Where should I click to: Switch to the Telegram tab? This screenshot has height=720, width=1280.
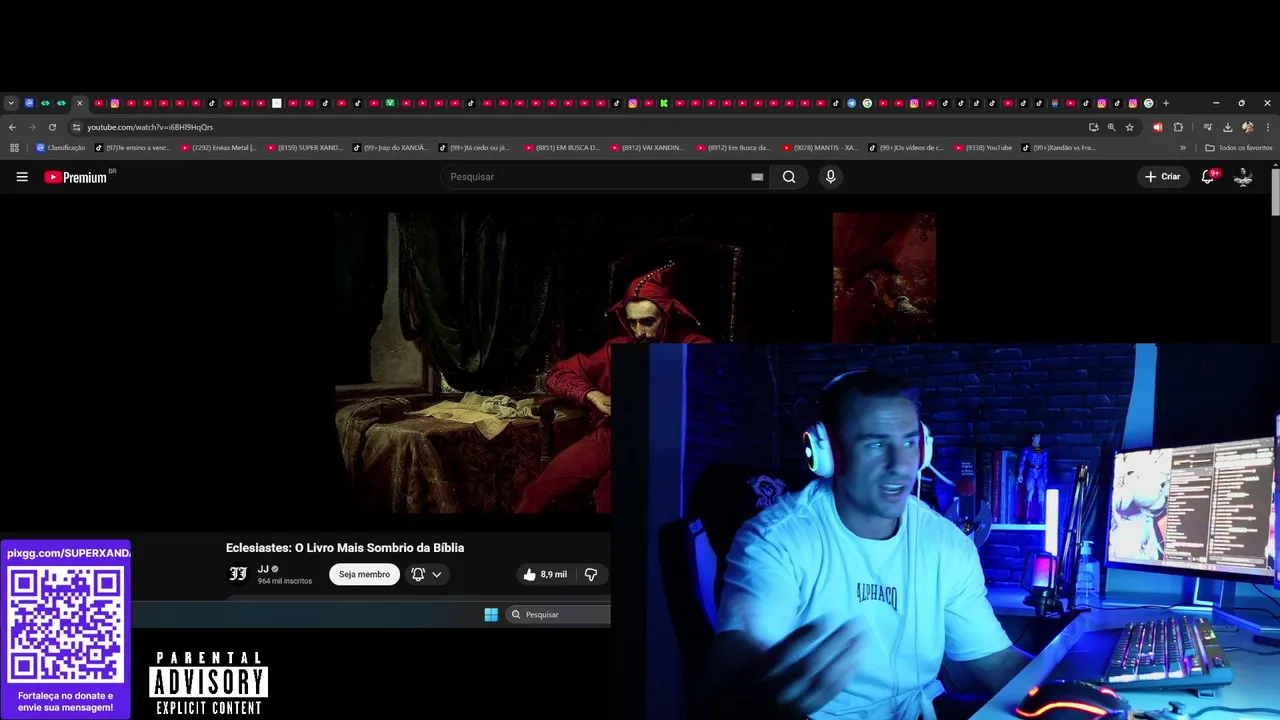(851, 103)
